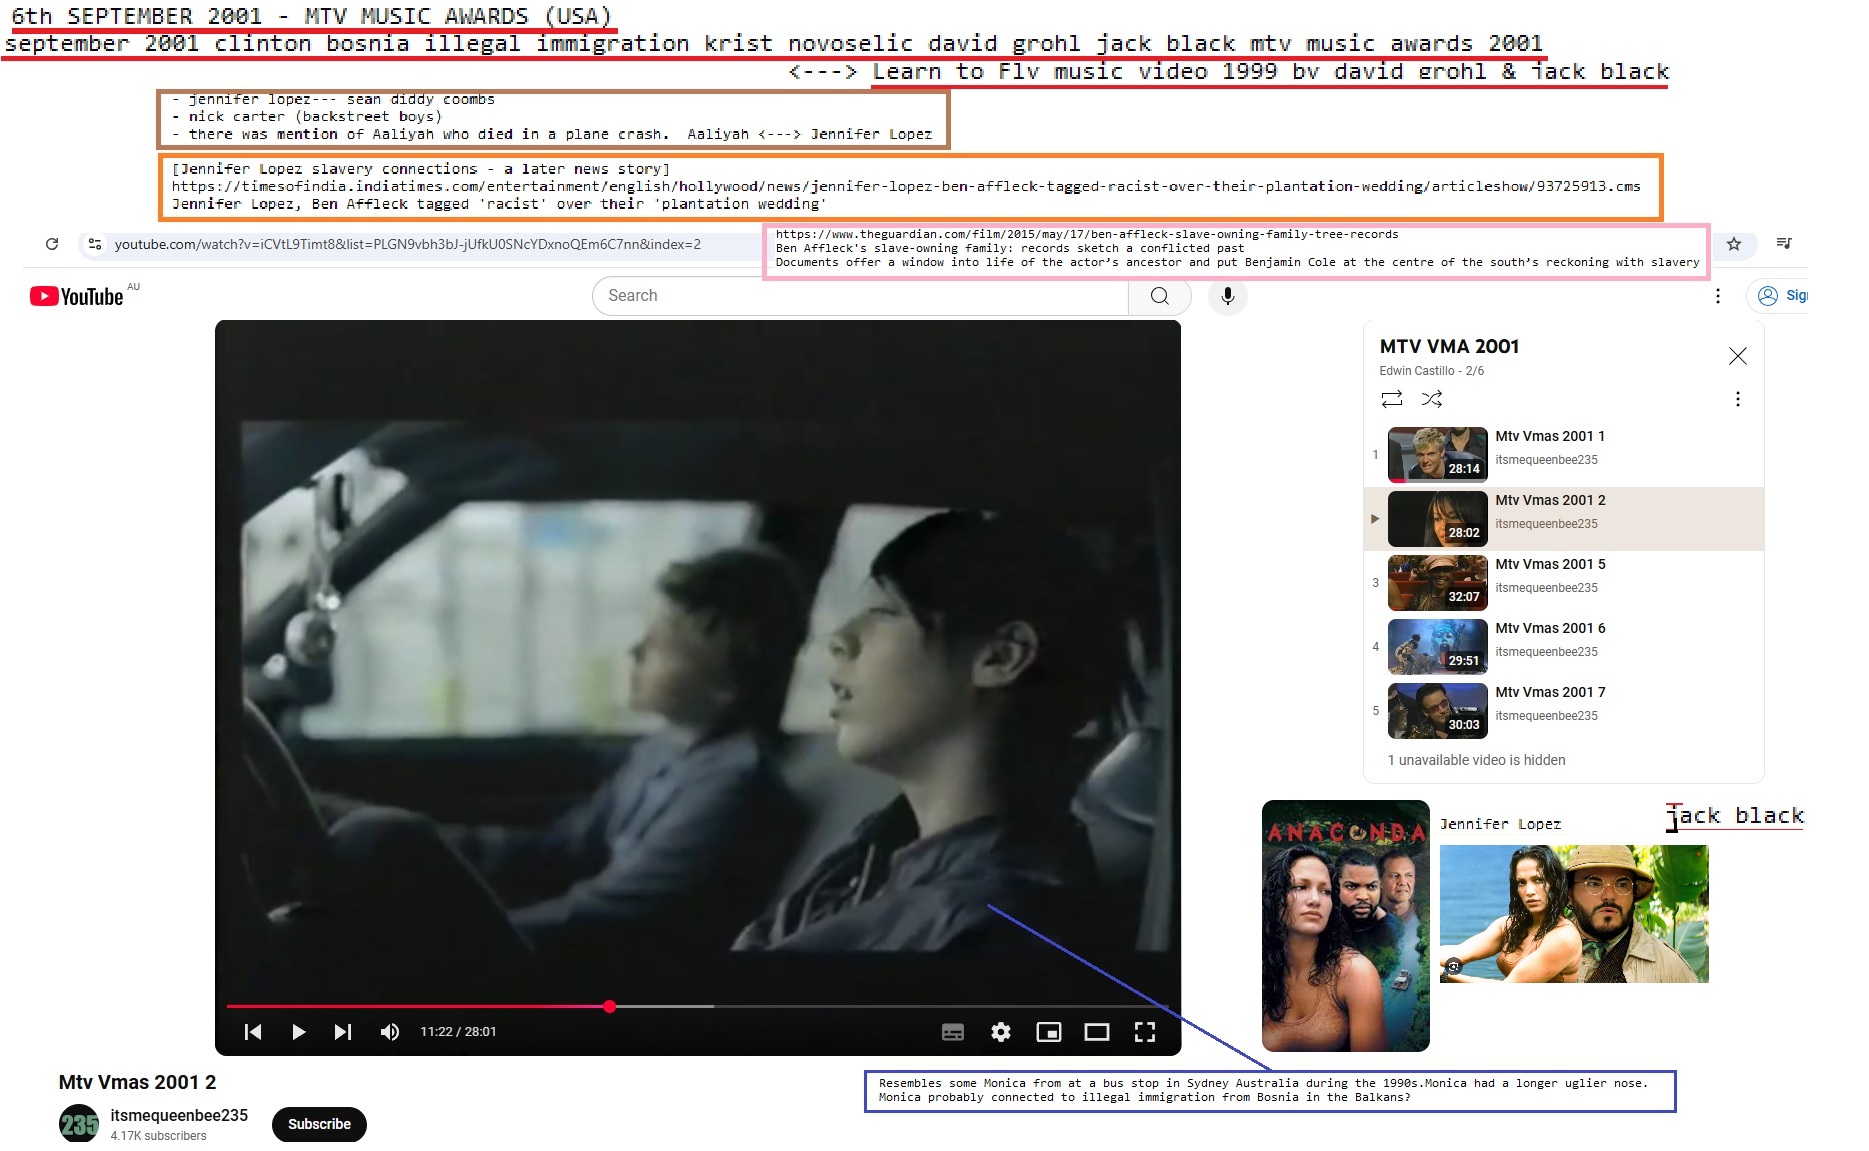Play playlist item titled Mtv Vmas 2001 6
1869x1151 pixels.
click(x=1550, y=628)
